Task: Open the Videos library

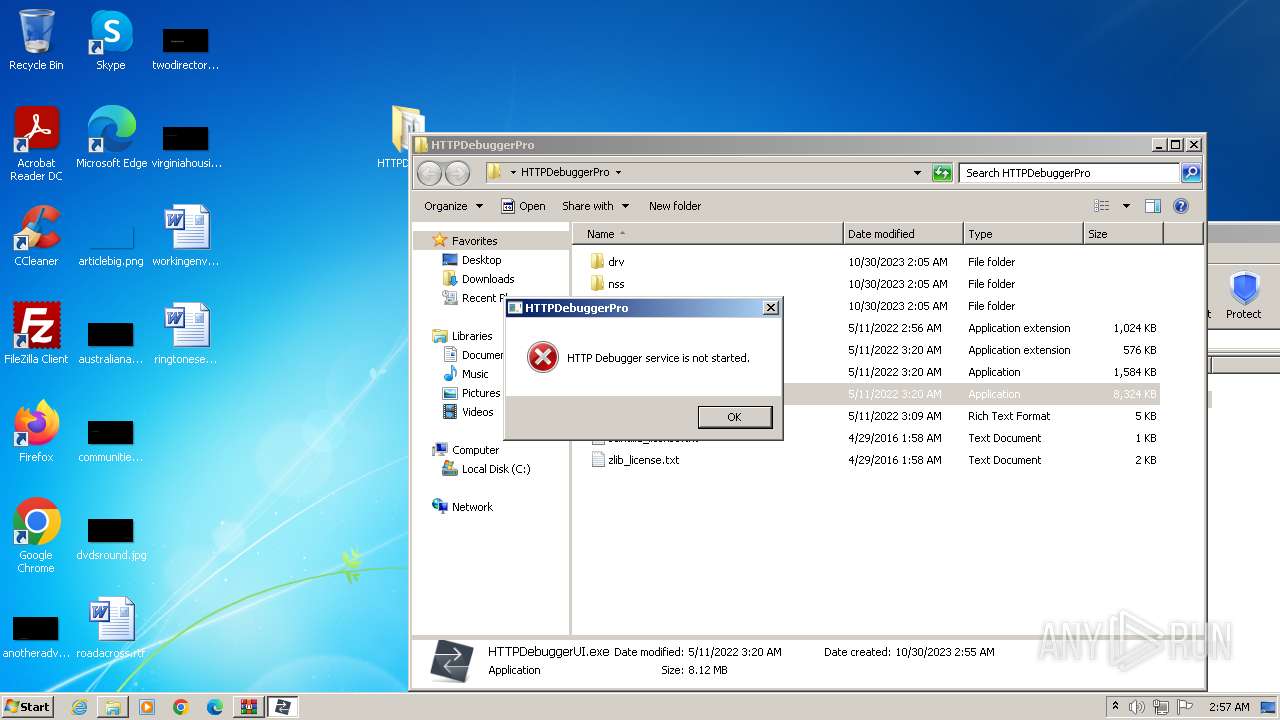Action: (x=477, y=412)
